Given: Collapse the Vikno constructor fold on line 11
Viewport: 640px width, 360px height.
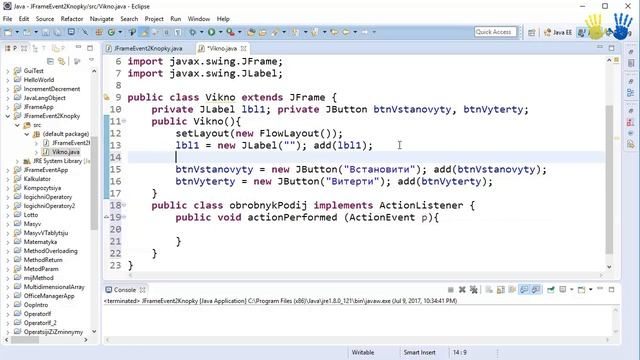Looking at the screenshot, I should click(124, 121).
